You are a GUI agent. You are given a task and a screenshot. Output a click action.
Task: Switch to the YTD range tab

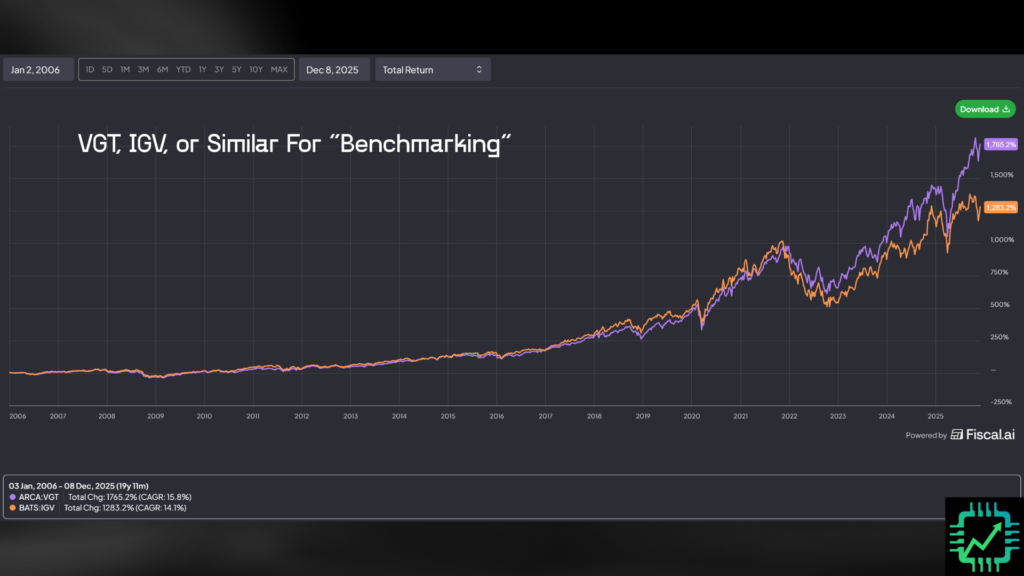pos(182,69)
